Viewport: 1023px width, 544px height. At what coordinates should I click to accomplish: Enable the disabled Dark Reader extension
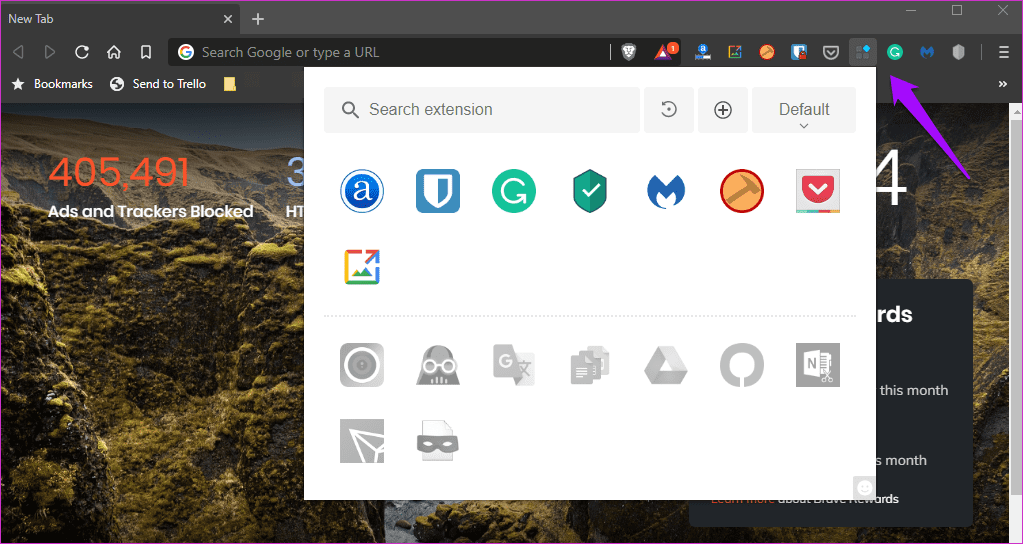pyautogui.click(x=438, y=365)
